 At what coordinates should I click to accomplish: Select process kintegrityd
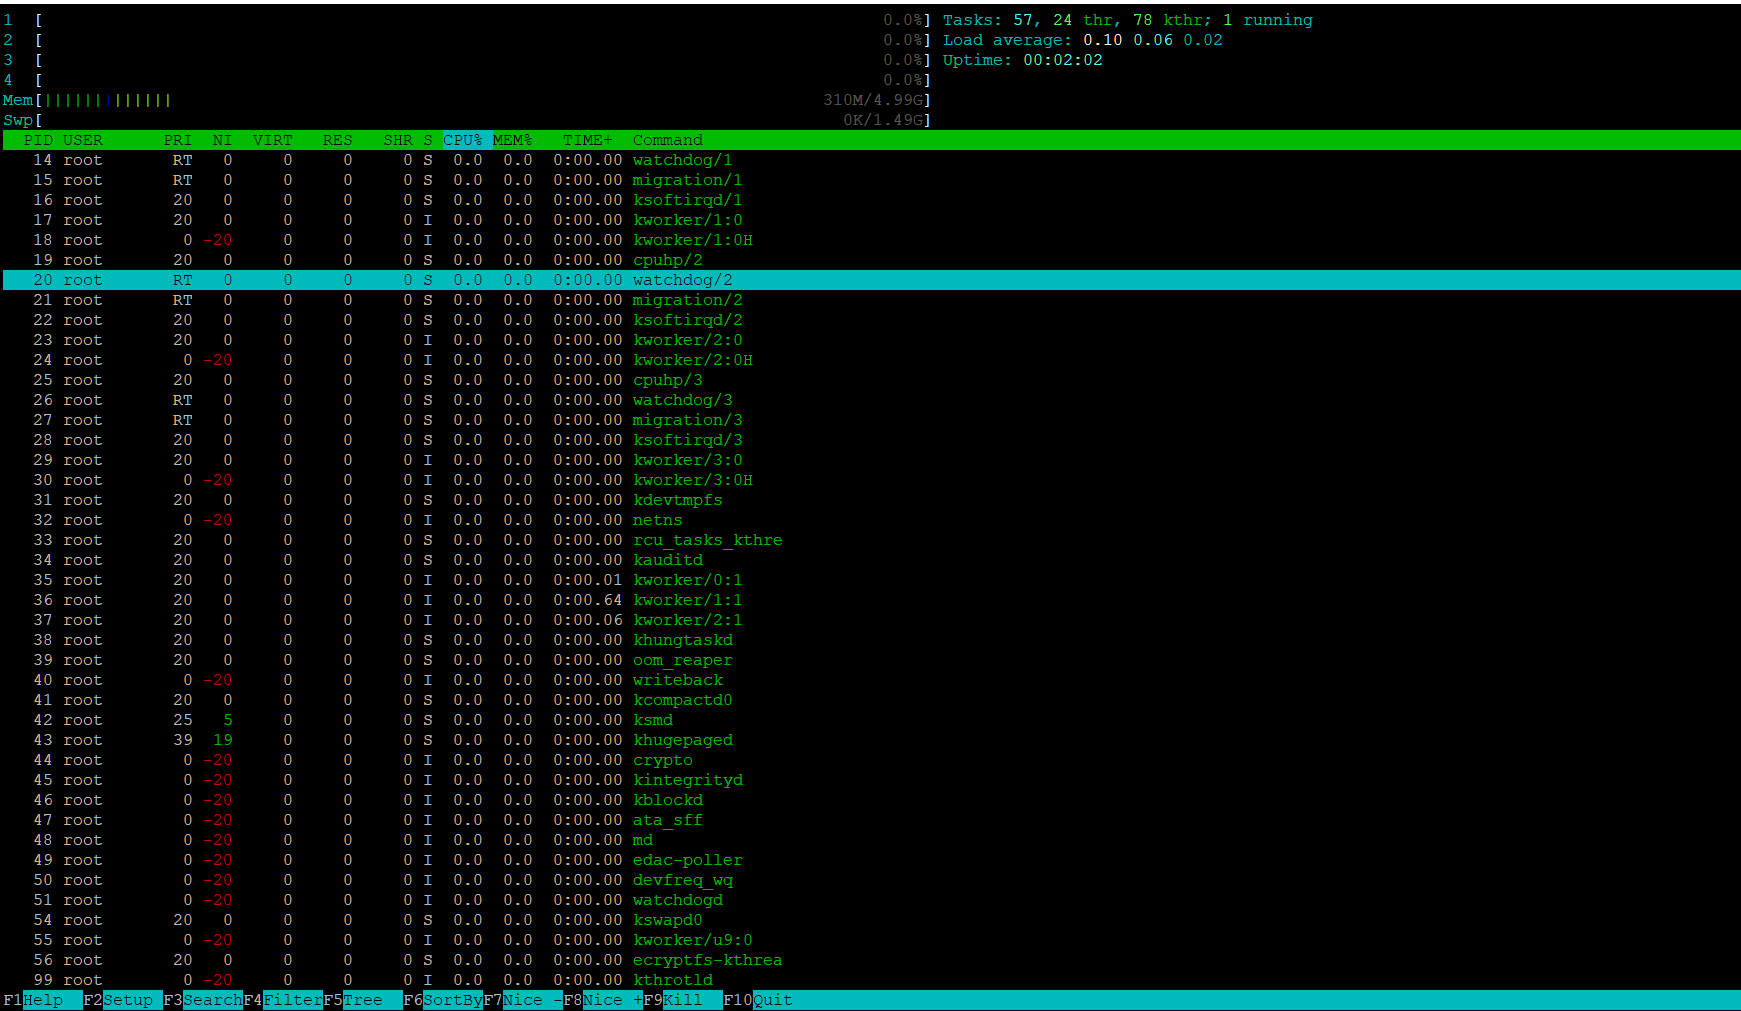(x=871, y=780)
